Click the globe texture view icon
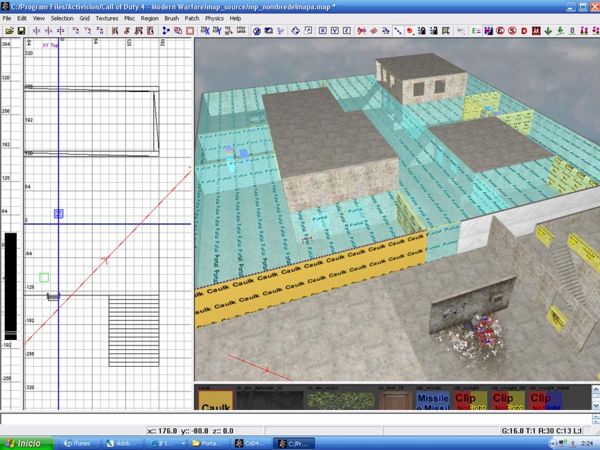600x450 pixels. pos(257,31)
